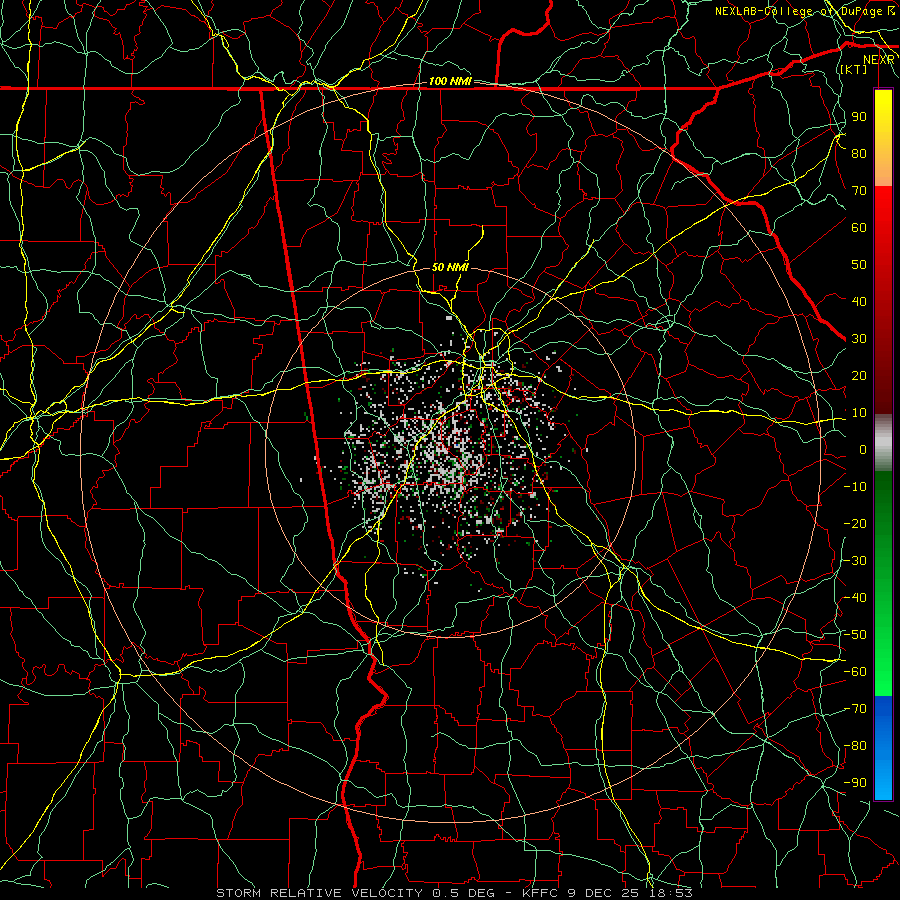Click the 60 value on the velocity scale
Viewport: 900px width, 900px height.
859,227
